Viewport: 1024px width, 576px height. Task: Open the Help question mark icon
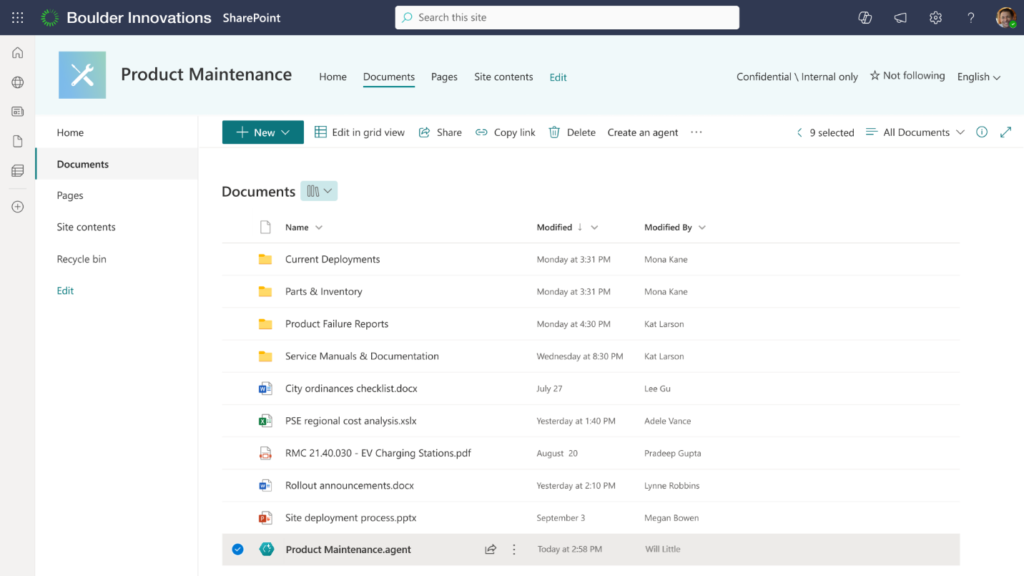tap(970, 18)
